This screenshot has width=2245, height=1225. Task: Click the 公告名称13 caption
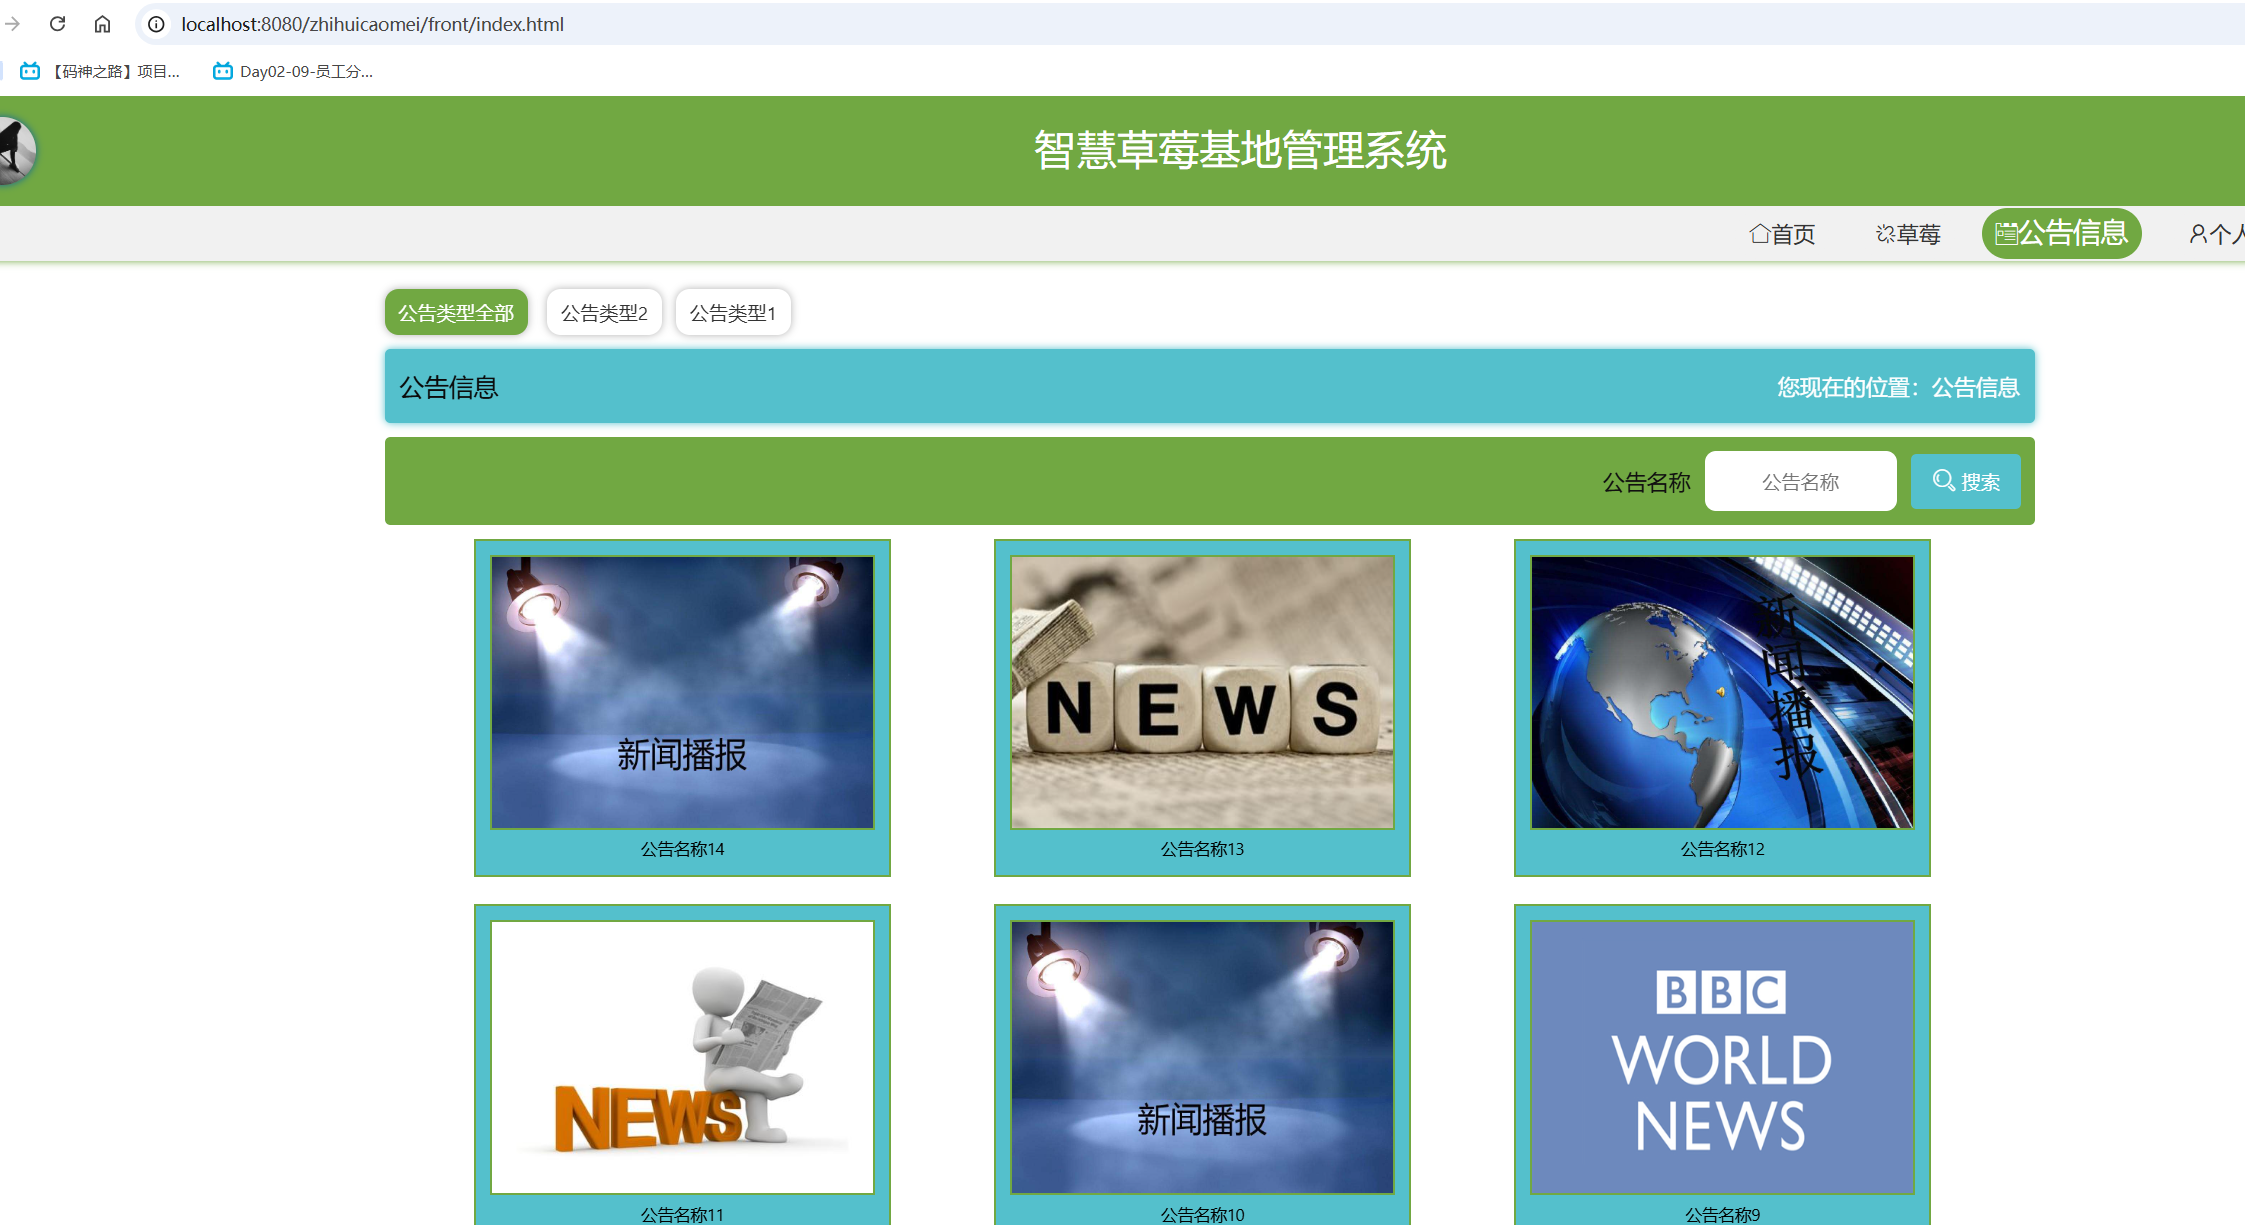point(1202,849)
